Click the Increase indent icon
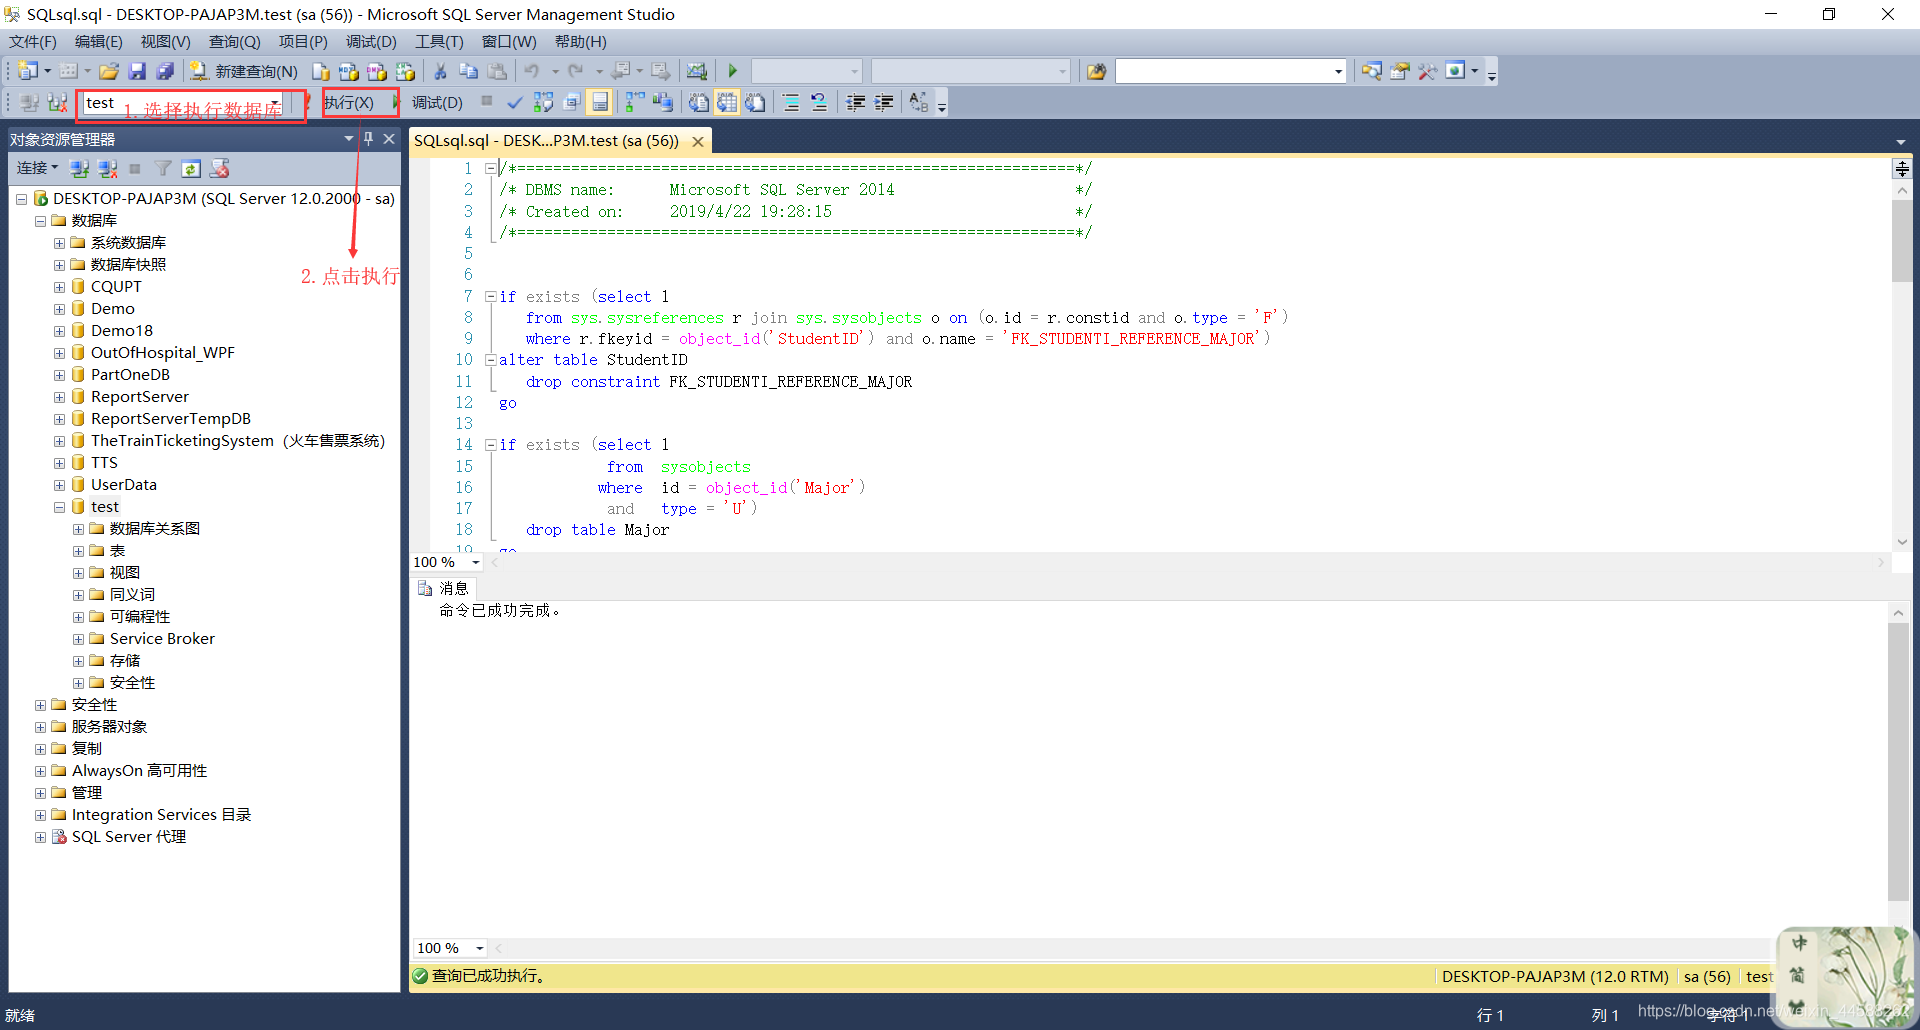Viewport: 1920px width, 1030px height. [x=884, y=102]
